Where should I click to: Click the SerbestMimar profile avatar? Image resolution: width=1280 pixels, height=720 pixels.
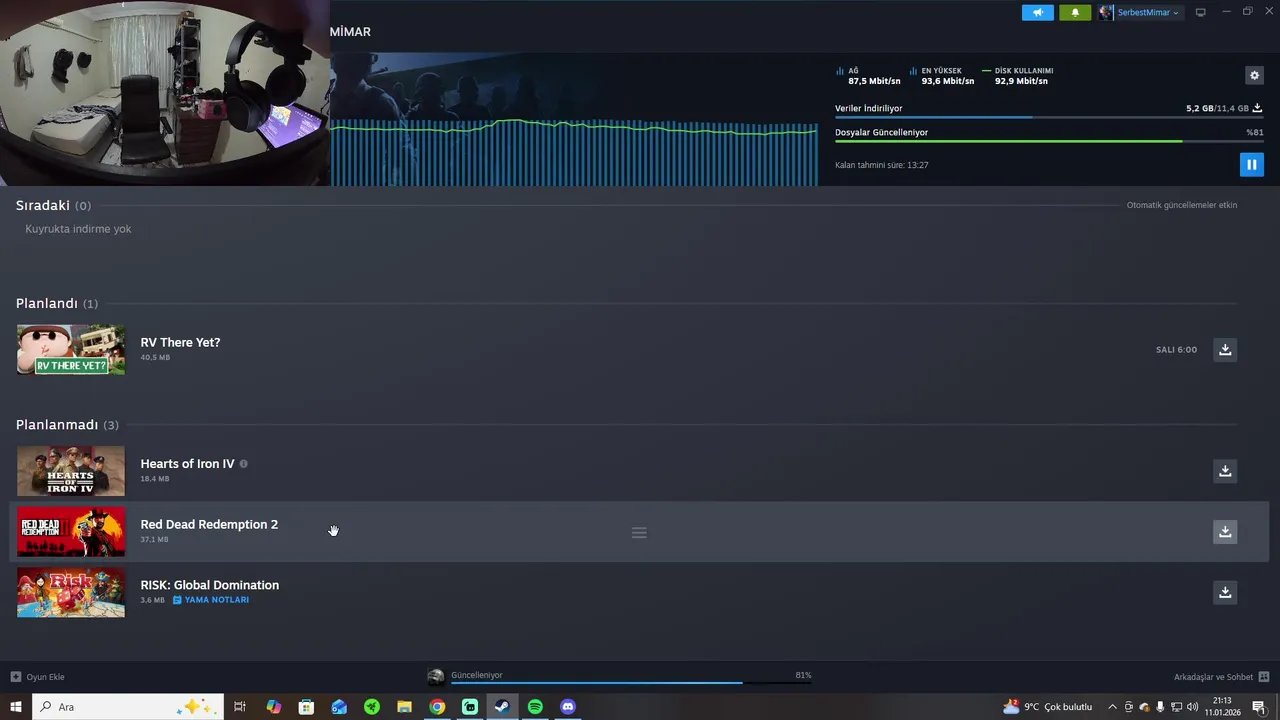1105,13
